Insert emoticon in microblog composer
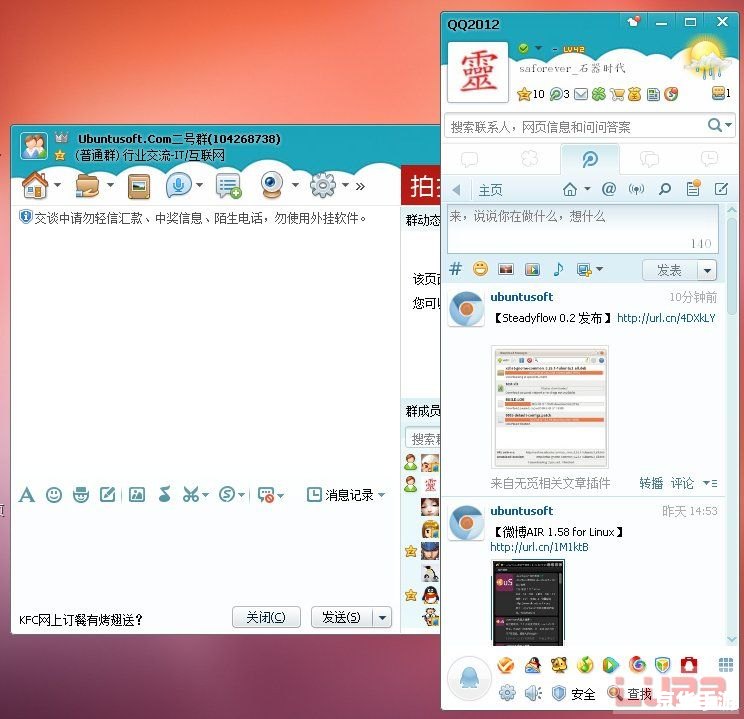The image size is (744, 719). pos(480,269)
